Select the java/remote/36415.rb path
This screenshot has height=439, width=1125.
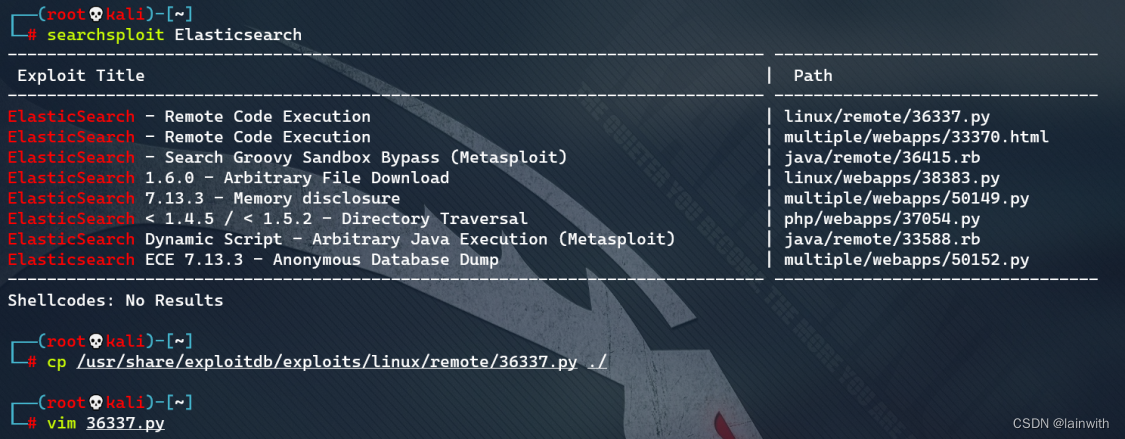(882, 157)
